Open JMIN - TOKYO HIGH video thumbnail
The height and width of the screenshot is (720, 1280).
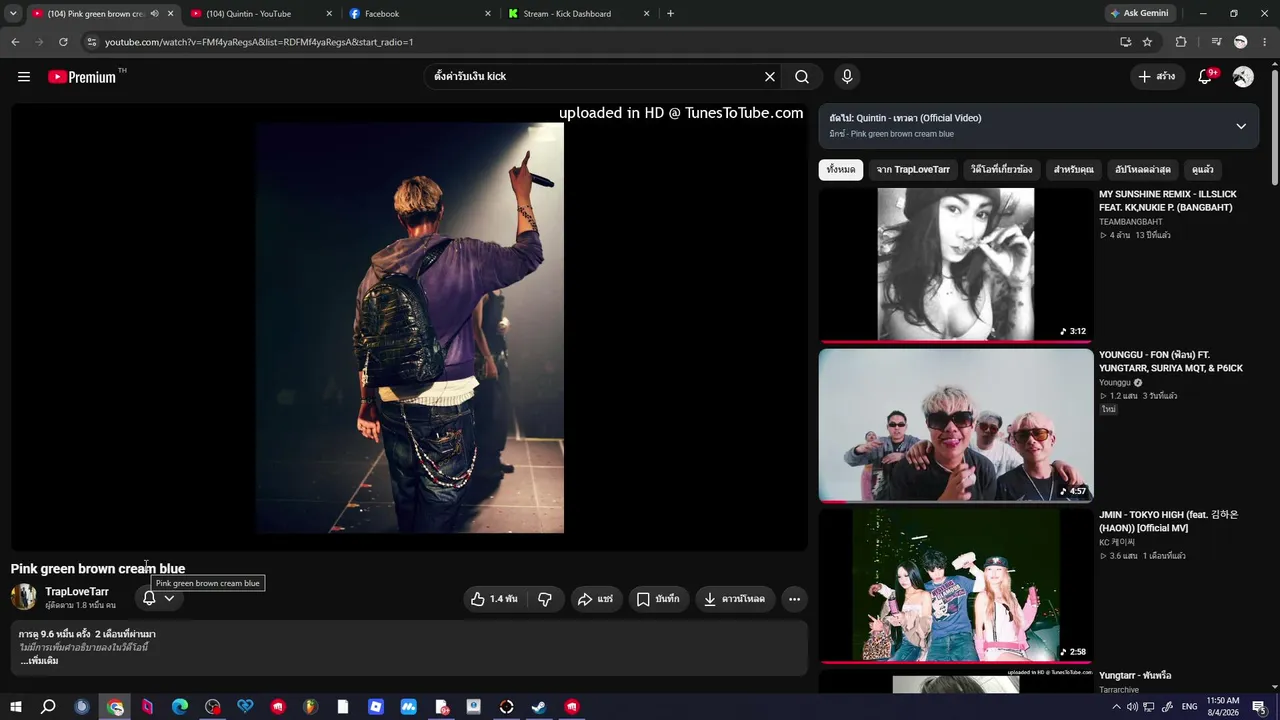point(956,586)
